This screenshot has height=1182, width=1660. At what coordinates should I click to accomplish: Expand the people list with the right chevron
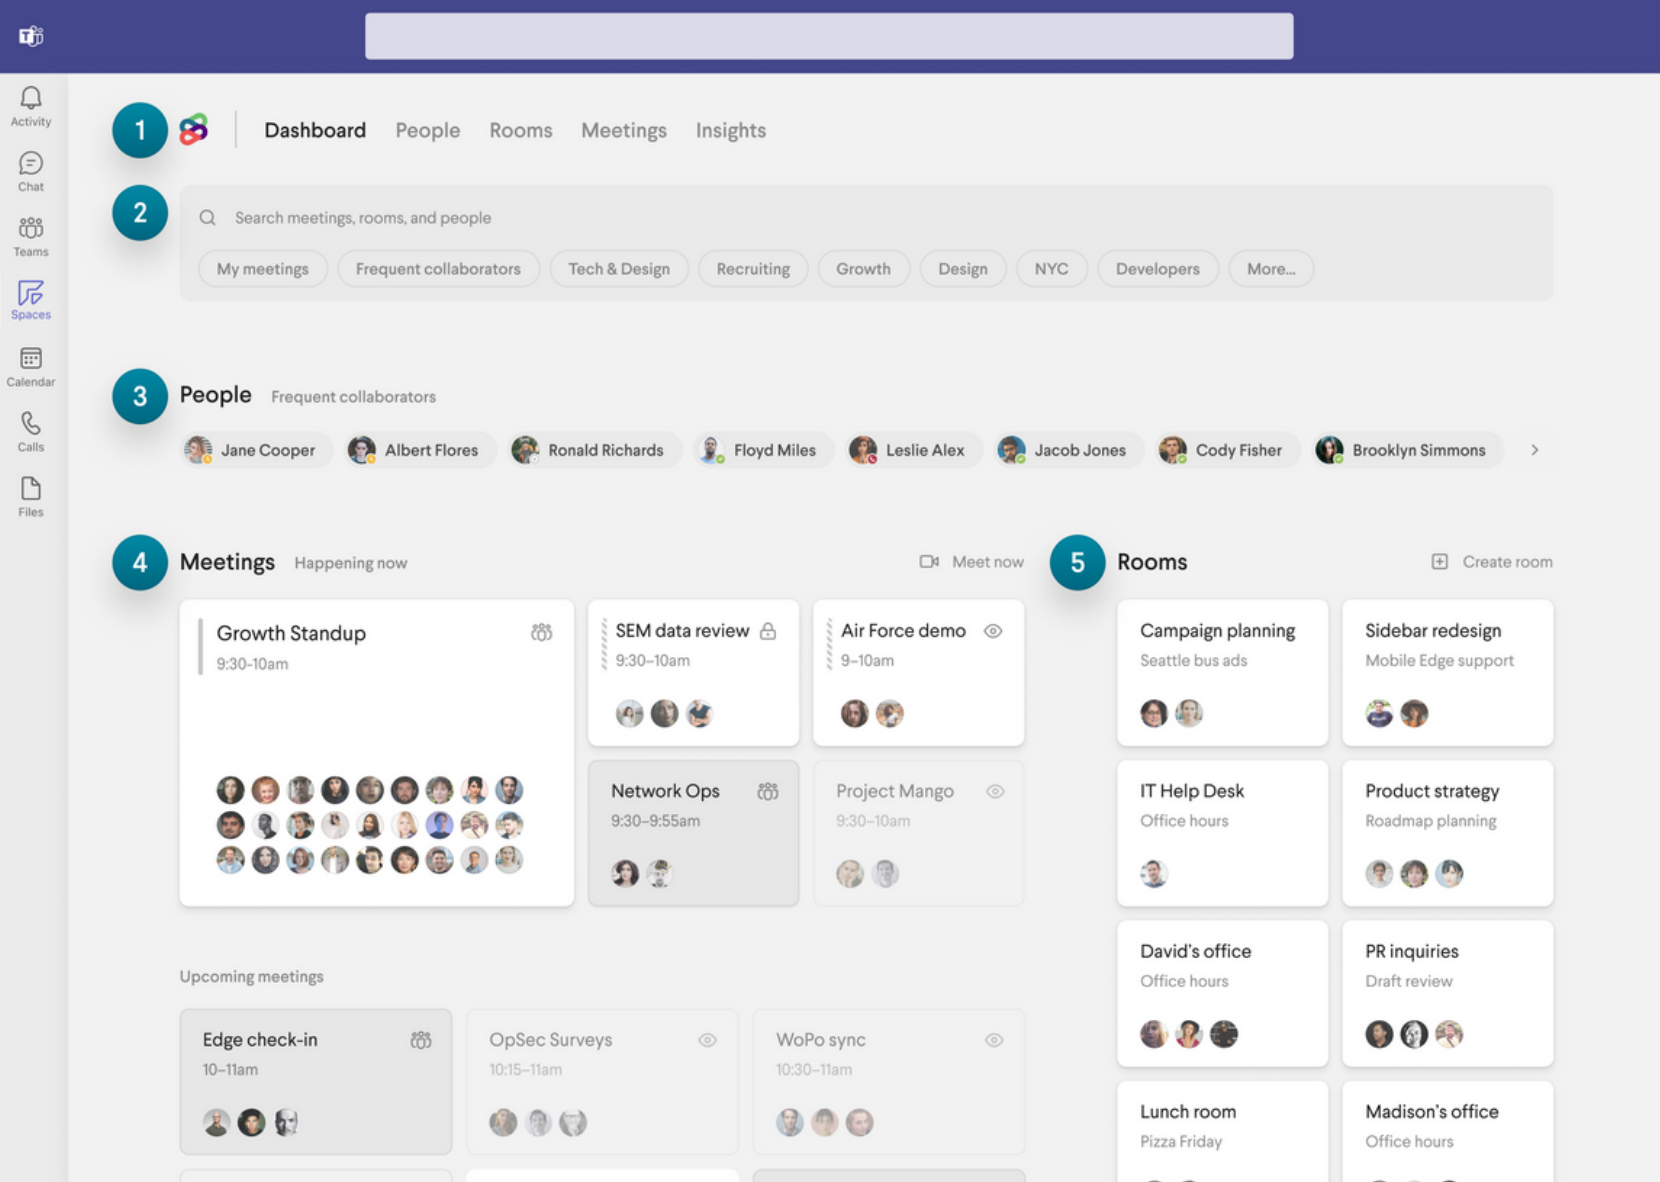coord(1535,450)
